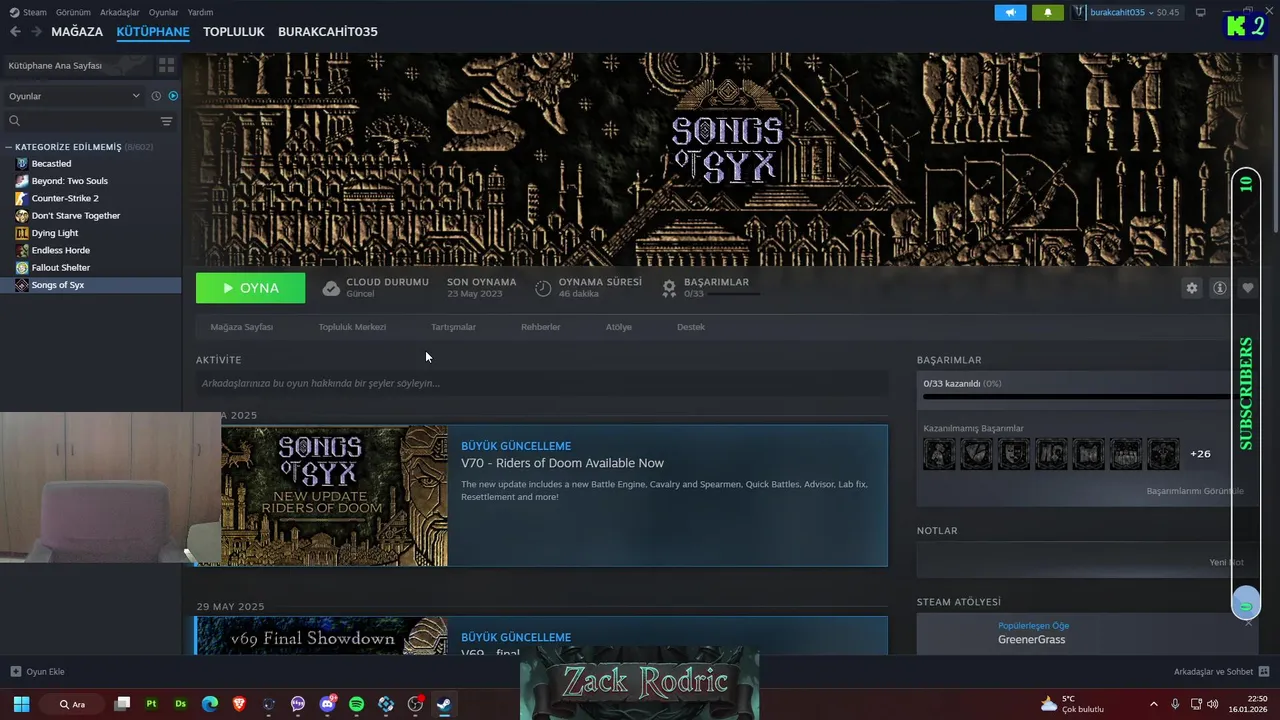Open Windows Start menu
Image resolution: width=1280 pixels, height=720 pixels.
pyautogui.click(x=21, y=704)
